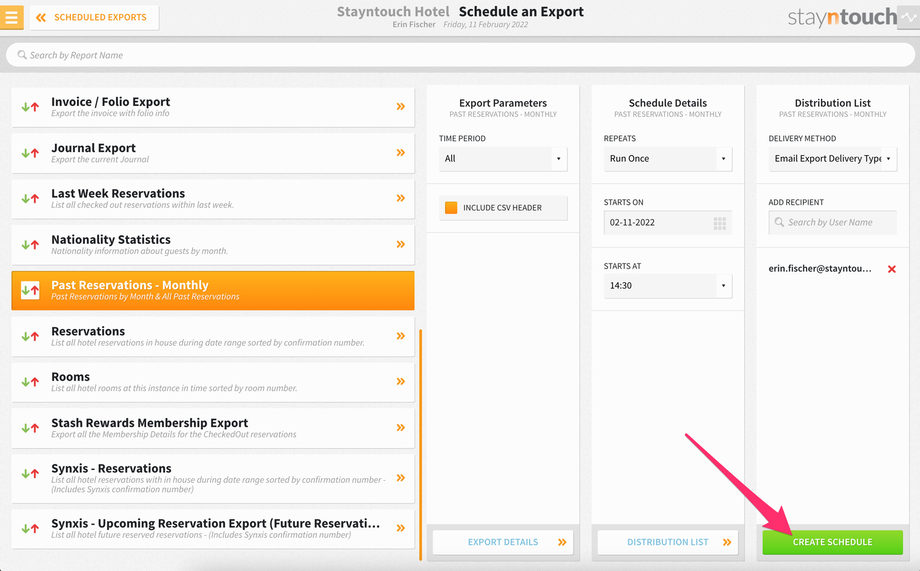Click the Nationality Statistics arrows icon
The height and width of the screenshot is (571, 920).
[x=31, y=244]
